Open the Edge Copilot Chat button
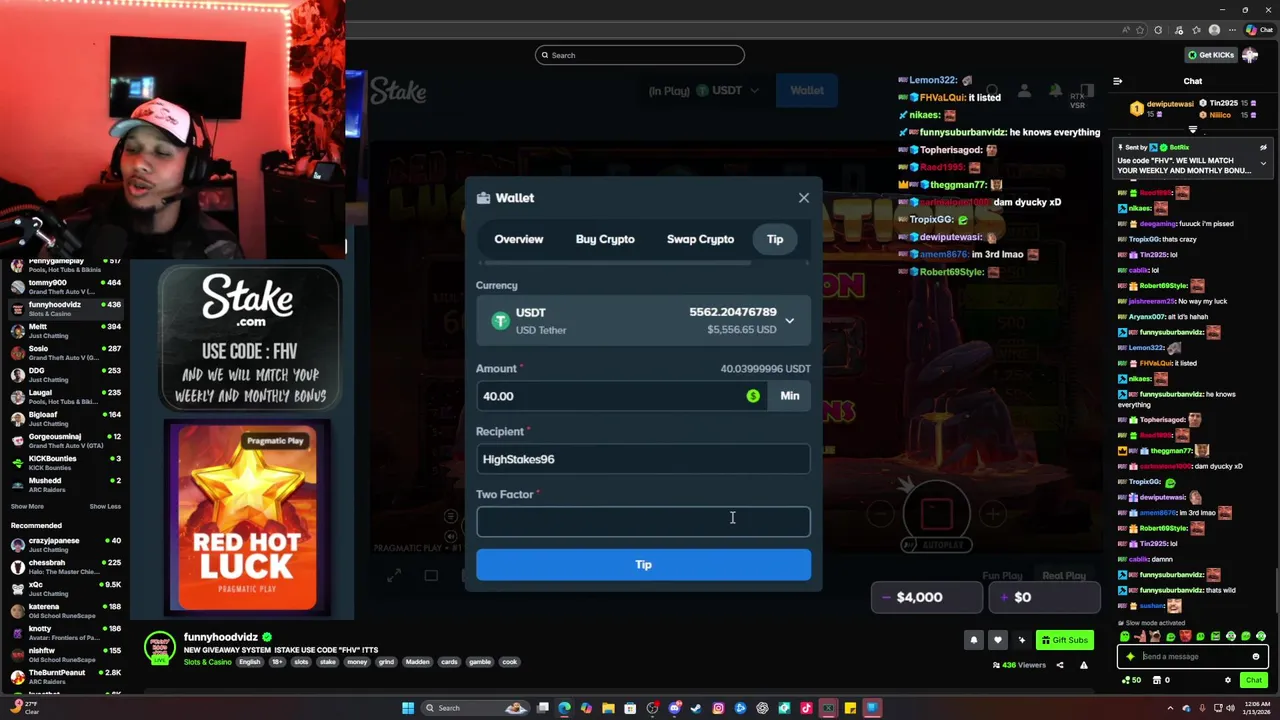 tap(1259, 30)
